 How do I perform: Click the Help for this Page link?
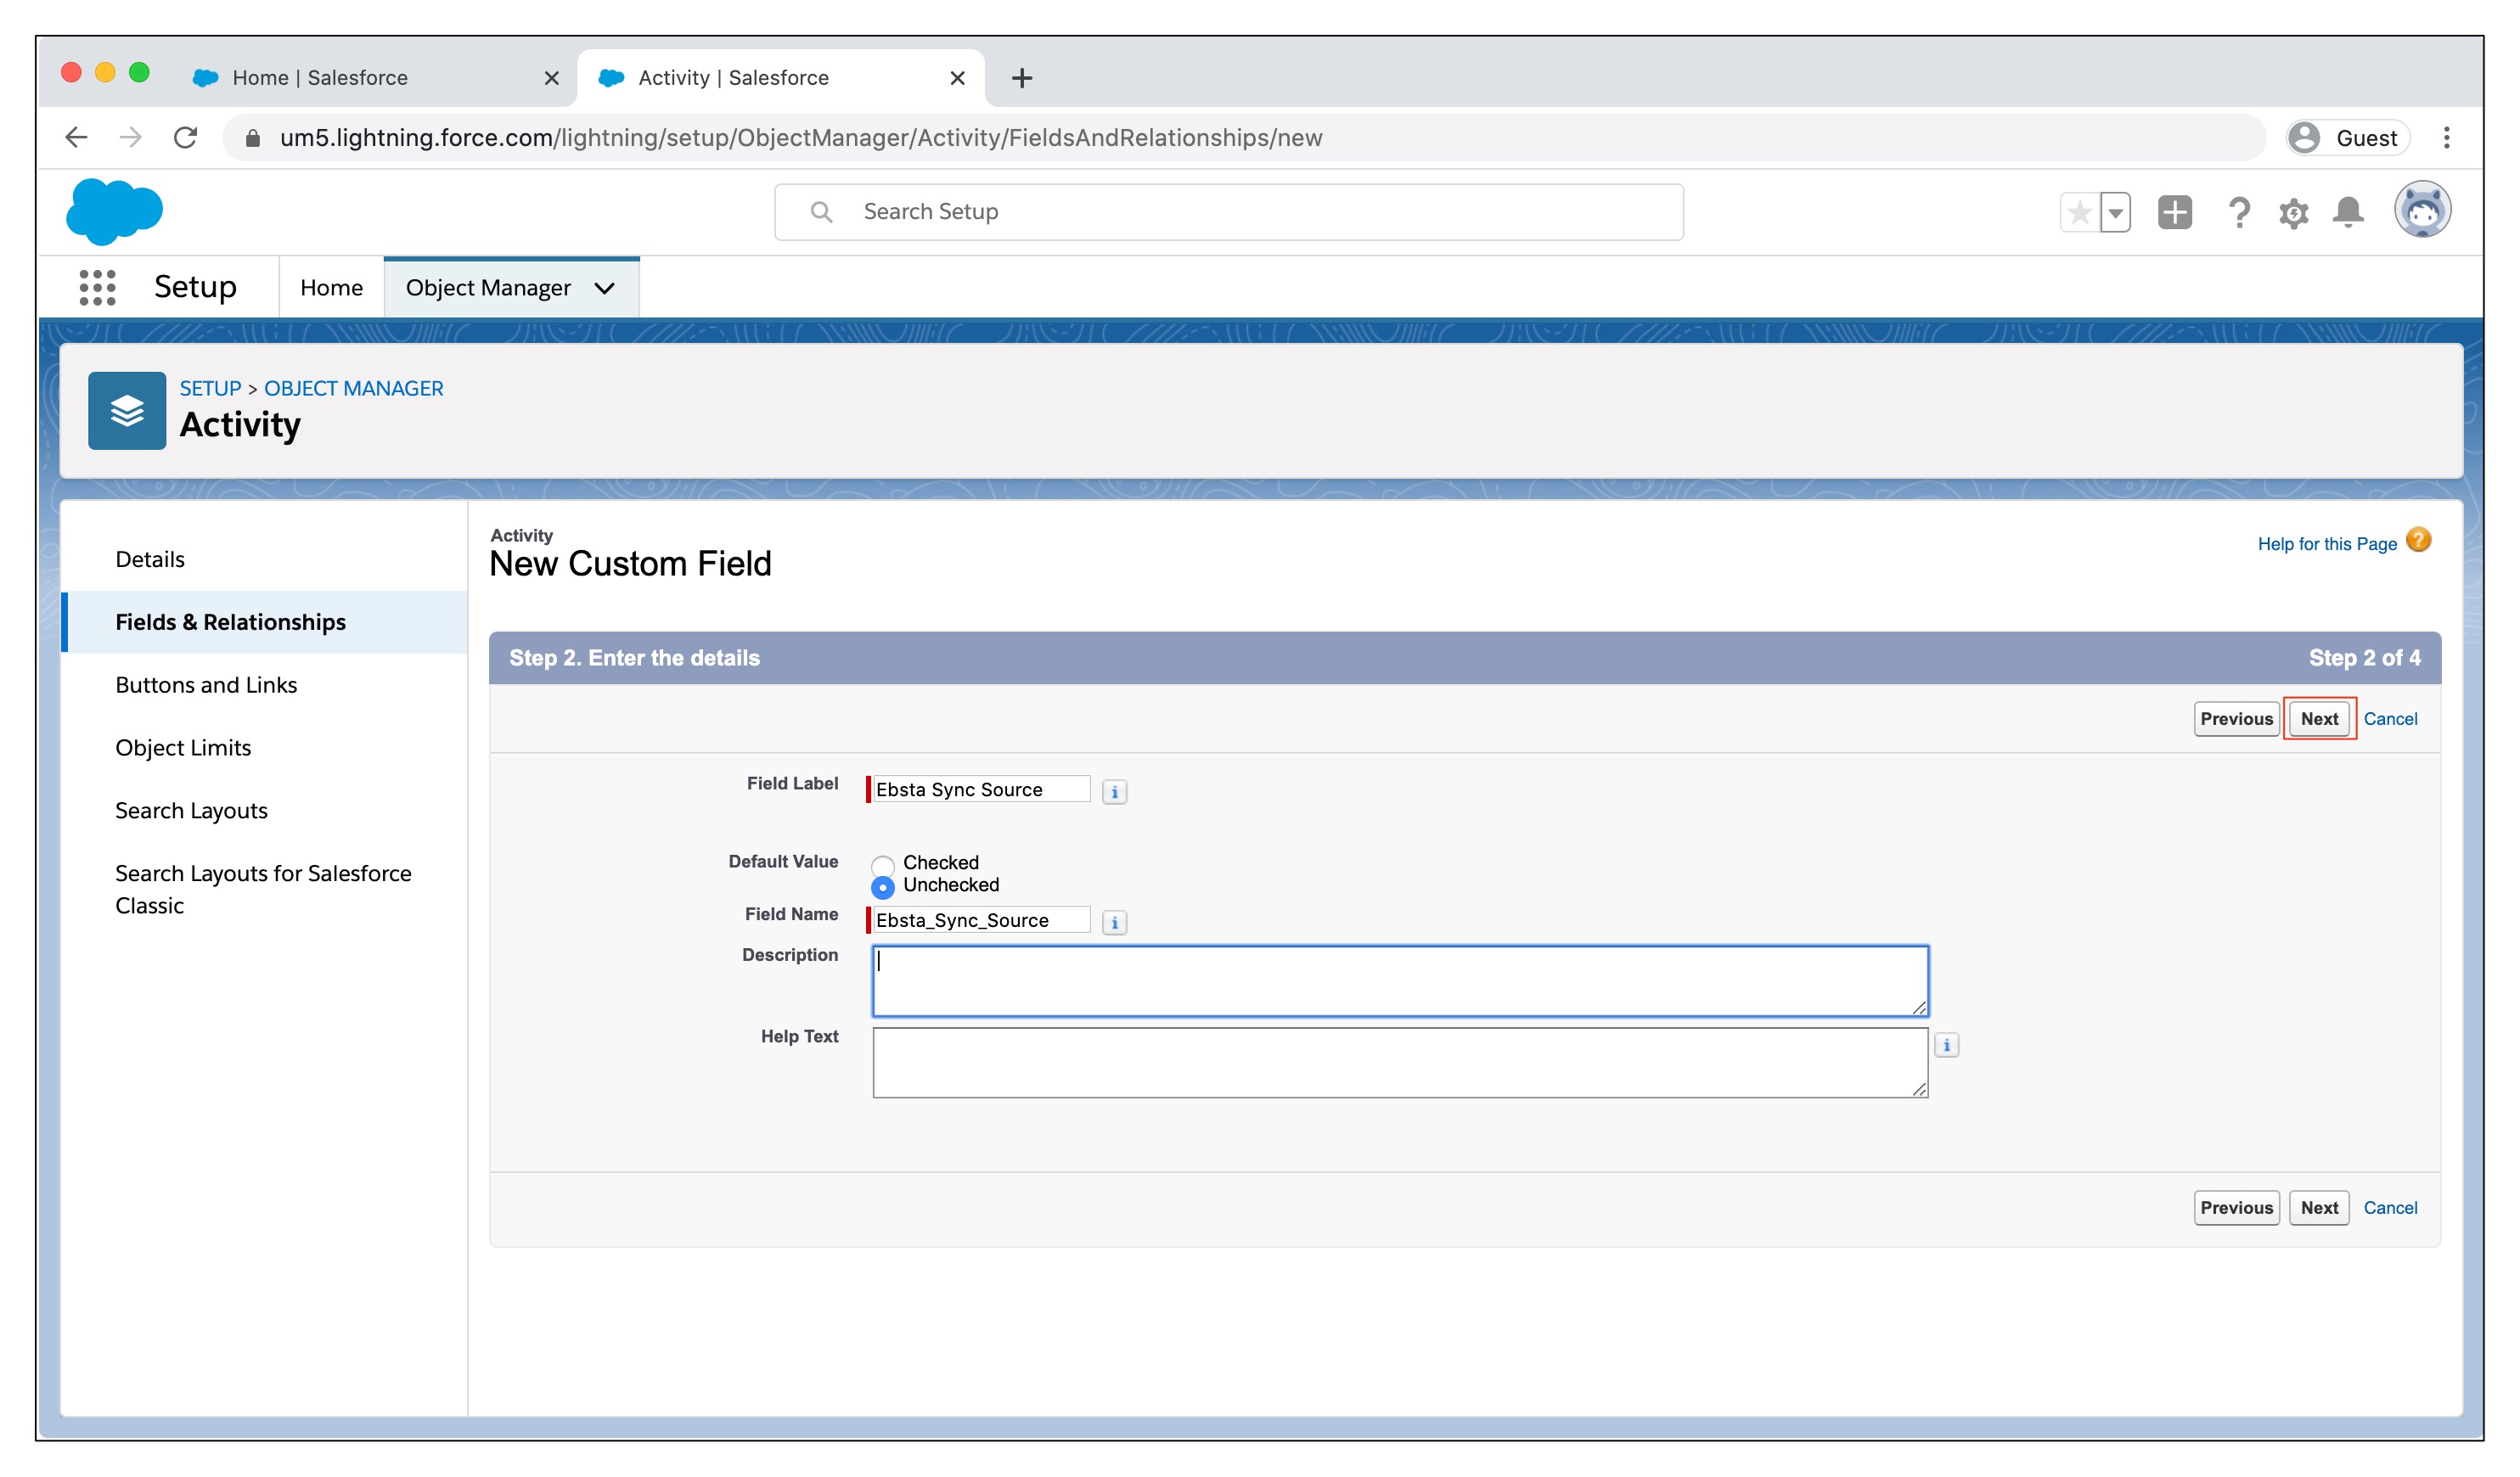click(2326, 544)
